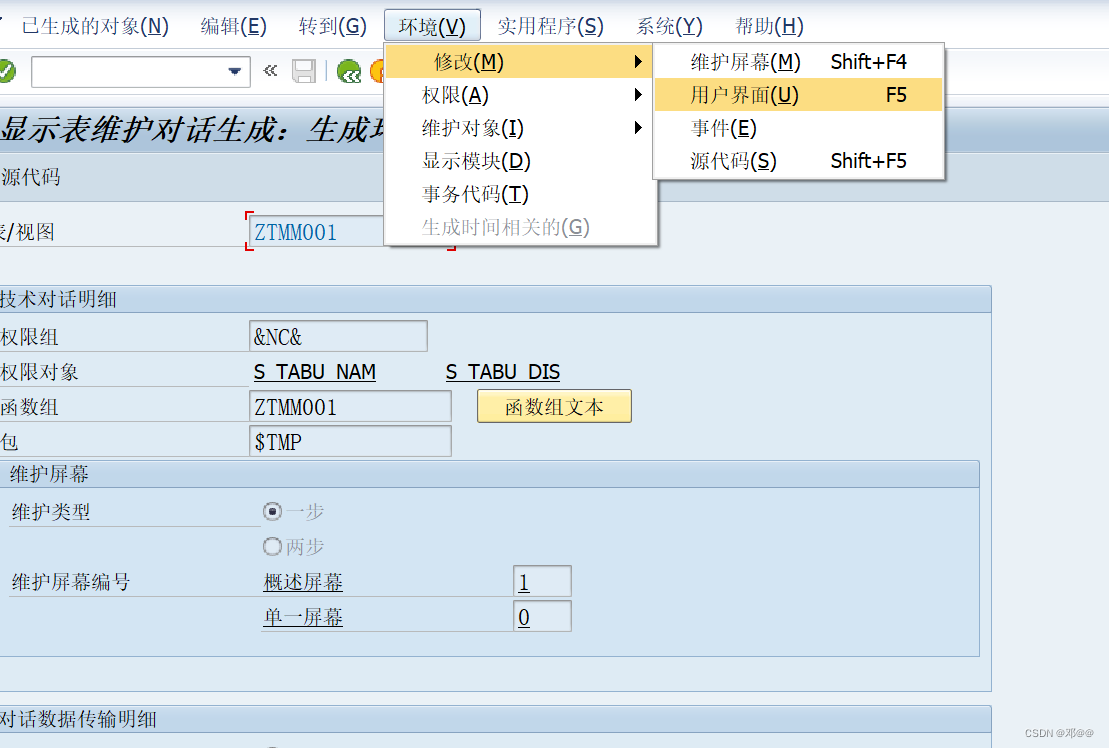Click the 函数组 field showing ZTMM001
The width and height of the screenshot is (1109, 748).
[x=350, y=407]
